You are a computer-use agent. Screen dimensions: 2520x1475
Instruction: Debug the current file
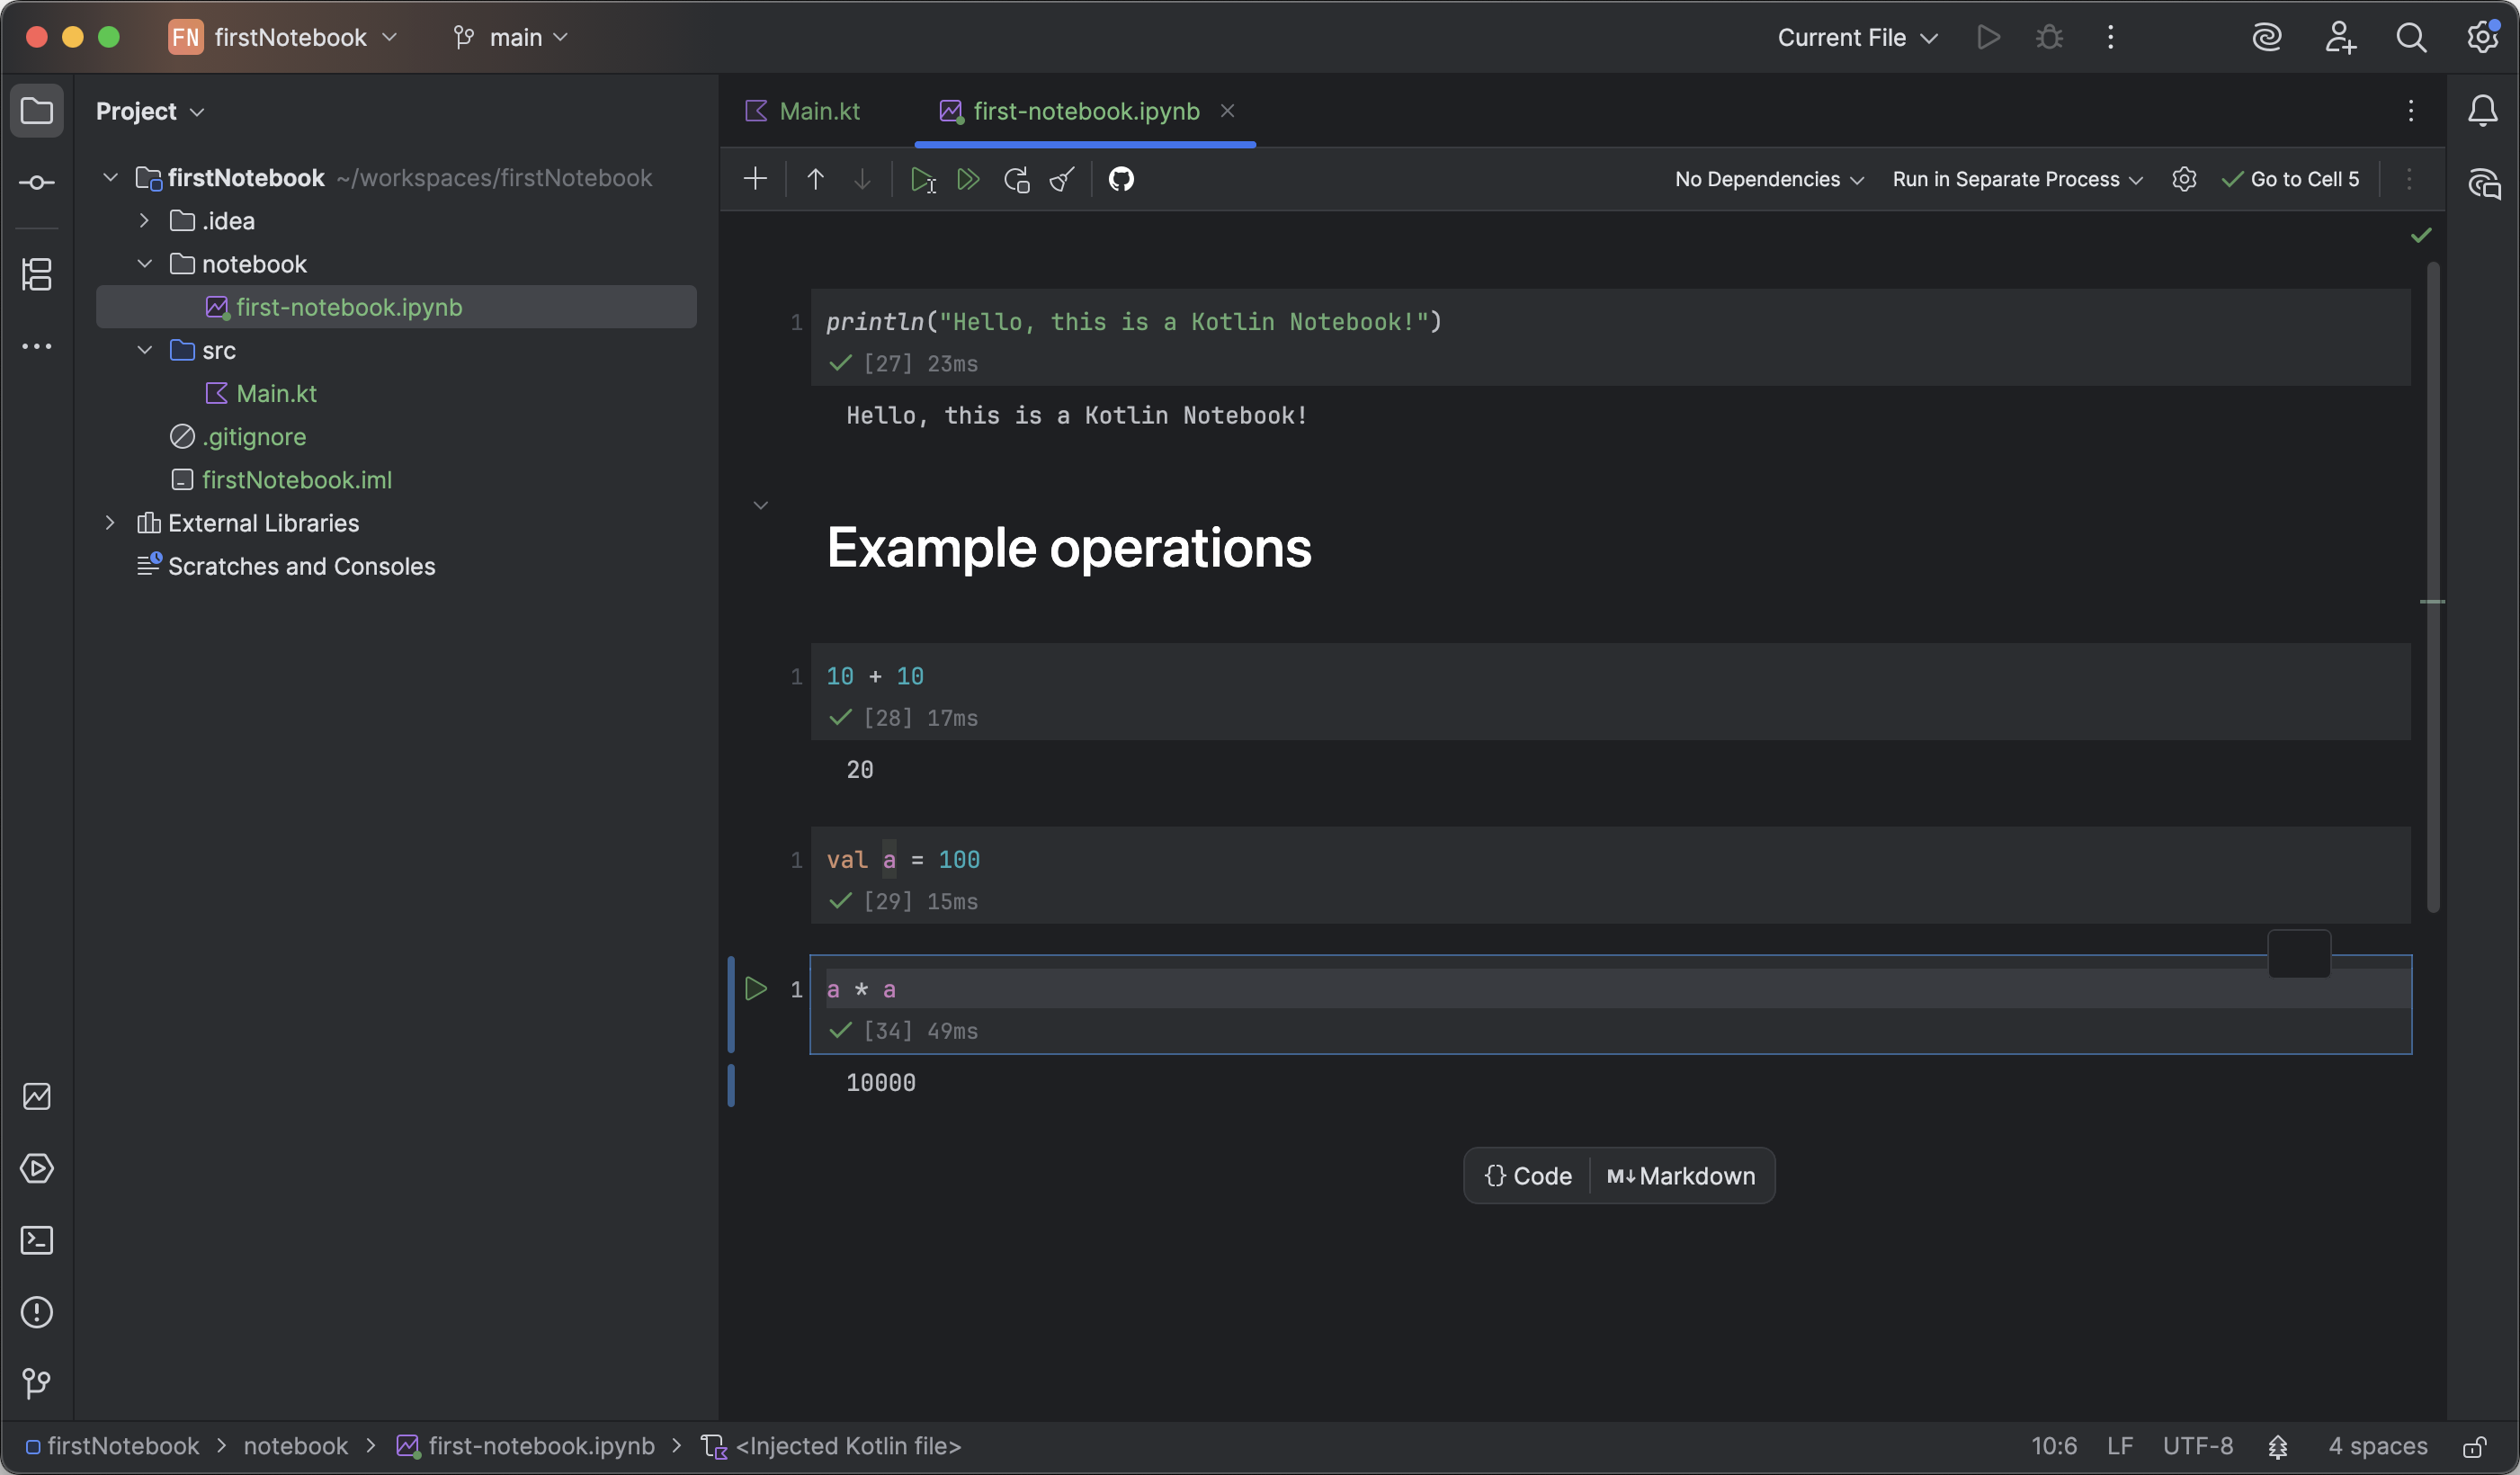point(2049,37)
